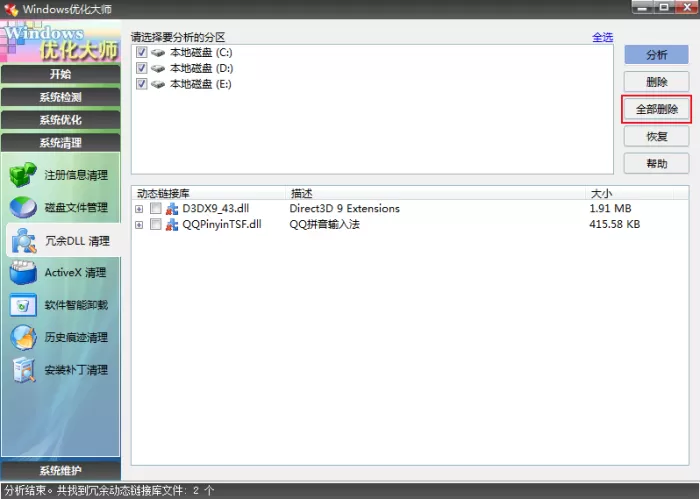This screenshot has width=700, height=499.
Task: Click the Direct3D 9 Extensions description
Action: click(x=345, y=208)
